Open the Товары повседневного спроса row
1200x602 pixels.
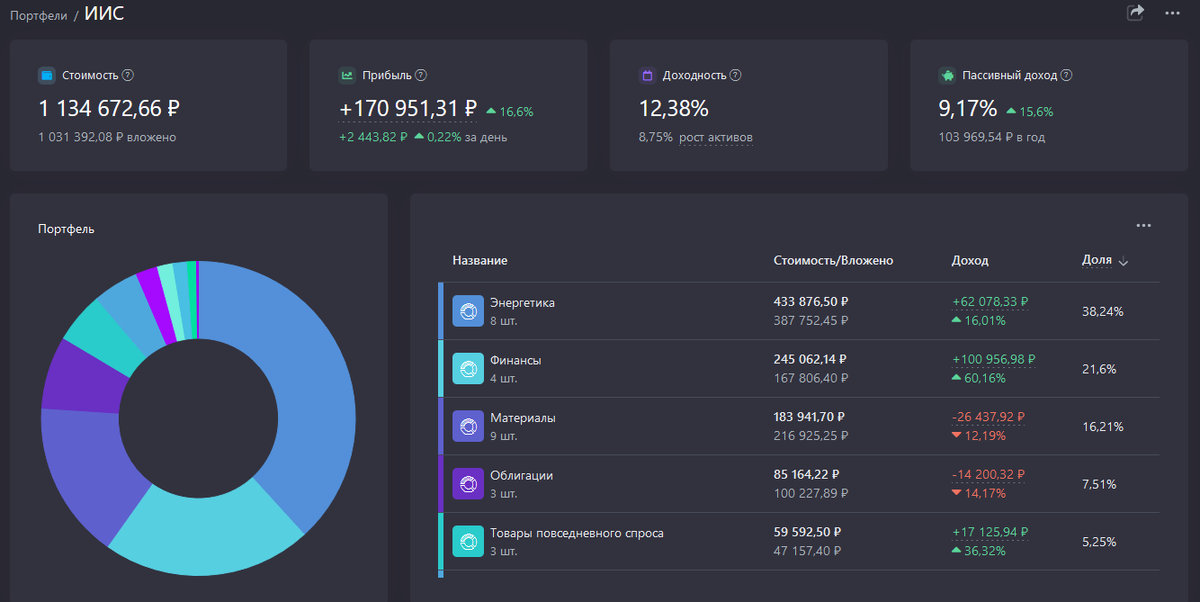(x=799, y=542)
